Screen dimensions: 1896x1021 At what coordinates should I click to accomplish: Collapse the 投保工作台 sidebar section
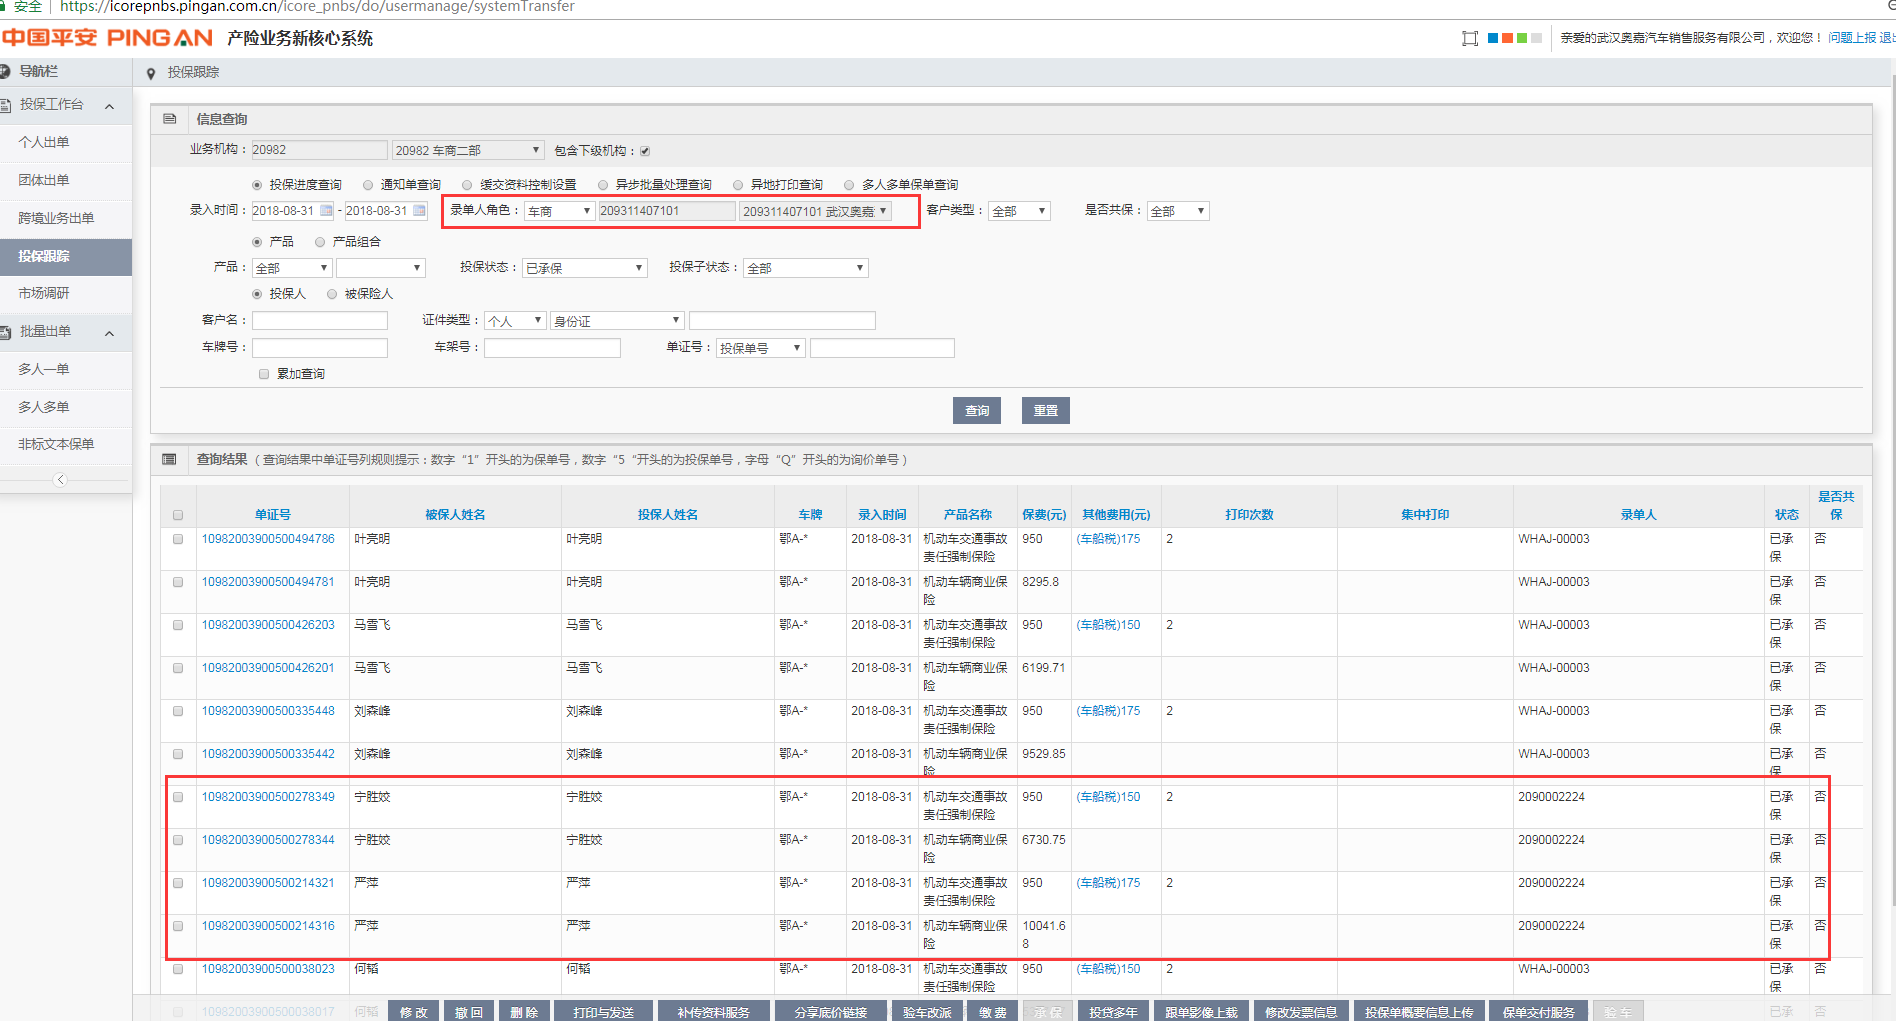pos(109,106)
